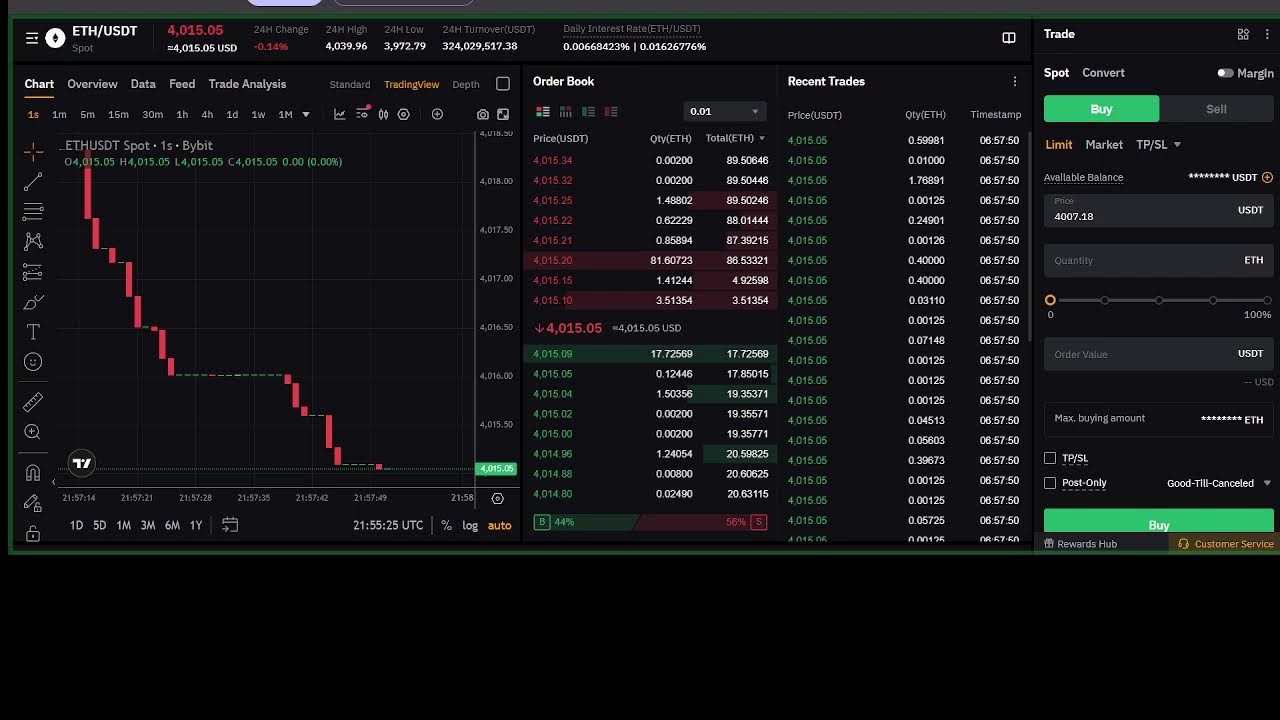Open the TP/SL order type dropdown
The image size is (1280, 720).
click(x=1158, y=145)
